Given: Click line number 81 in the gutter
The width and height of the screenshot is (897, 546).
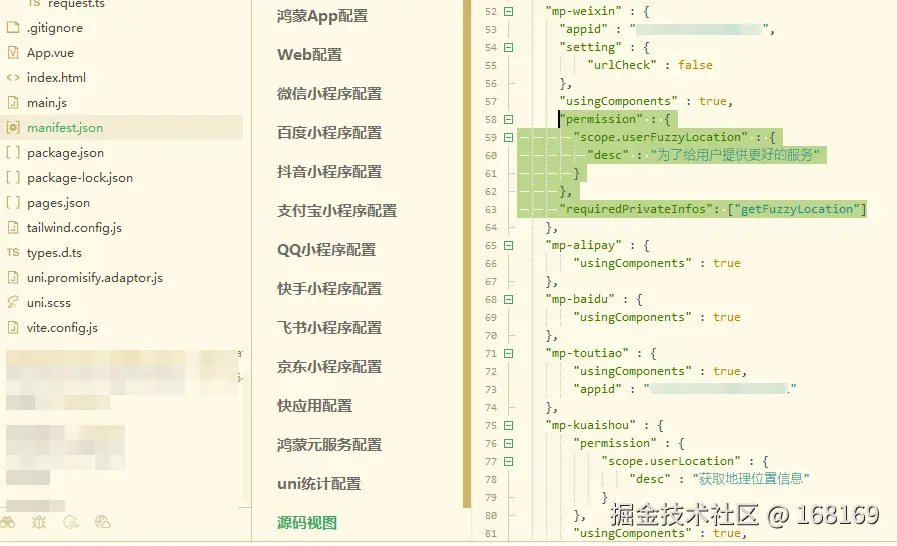Looking at the screenshot, I should [x=491, y=533].
